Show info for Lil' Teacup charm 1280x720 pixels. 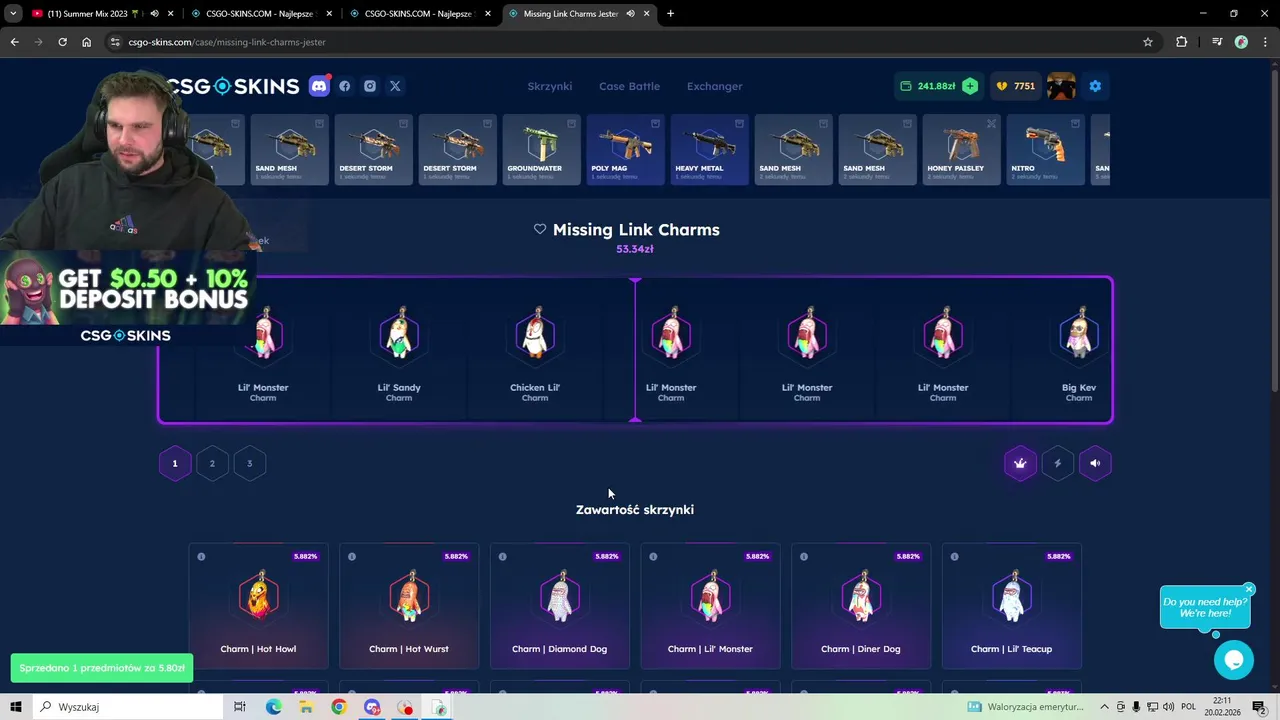[955, 557]
